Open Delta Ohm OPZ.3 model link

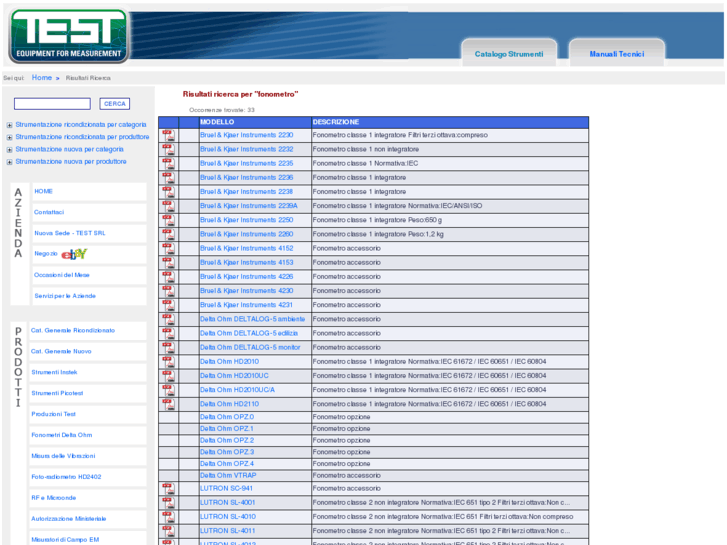(227, 452)
